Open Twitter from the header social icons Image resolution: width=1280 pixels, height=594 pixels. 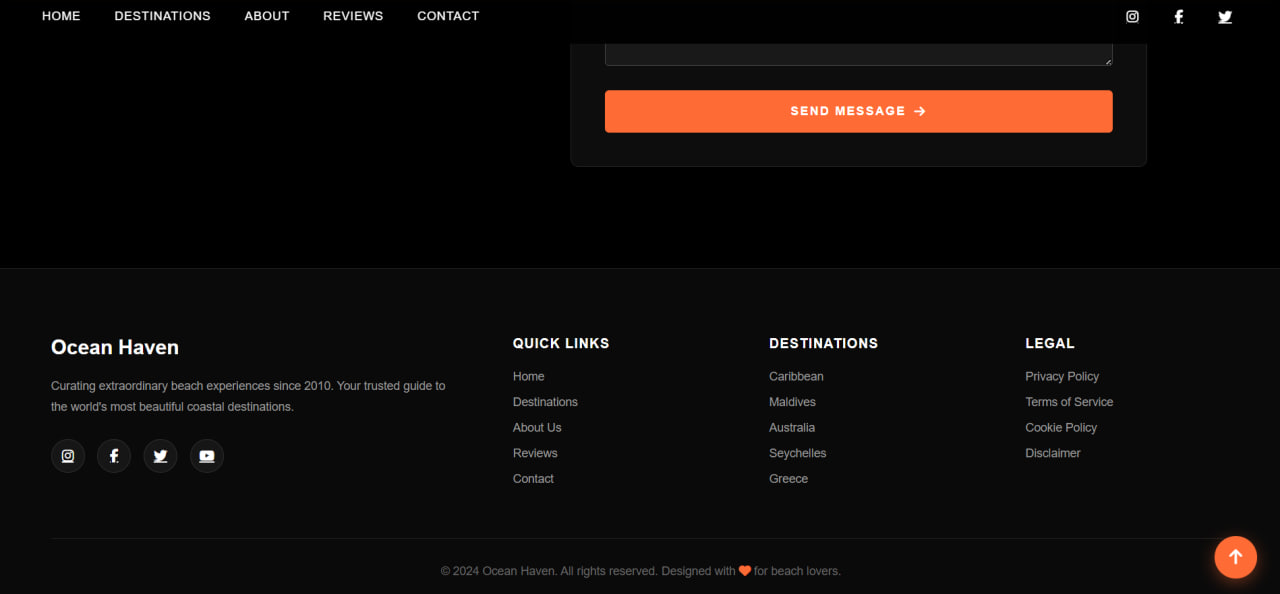pyautogui.click(x=1224, y=16)
